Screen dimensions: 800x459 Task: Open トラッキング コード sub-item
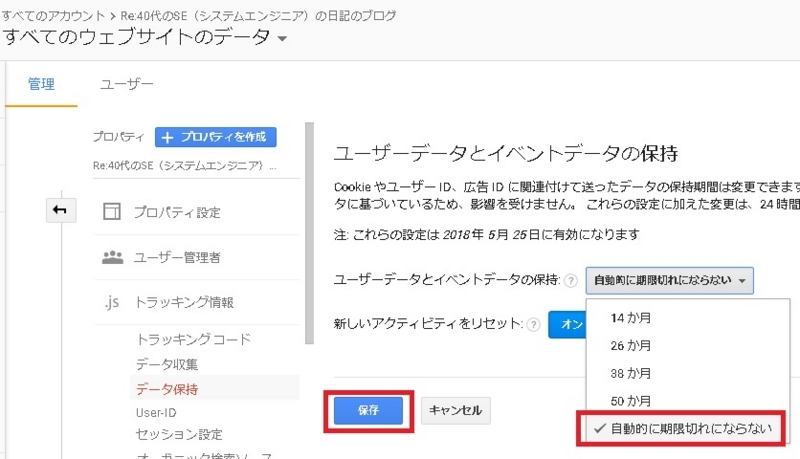(x=193, y=339)
